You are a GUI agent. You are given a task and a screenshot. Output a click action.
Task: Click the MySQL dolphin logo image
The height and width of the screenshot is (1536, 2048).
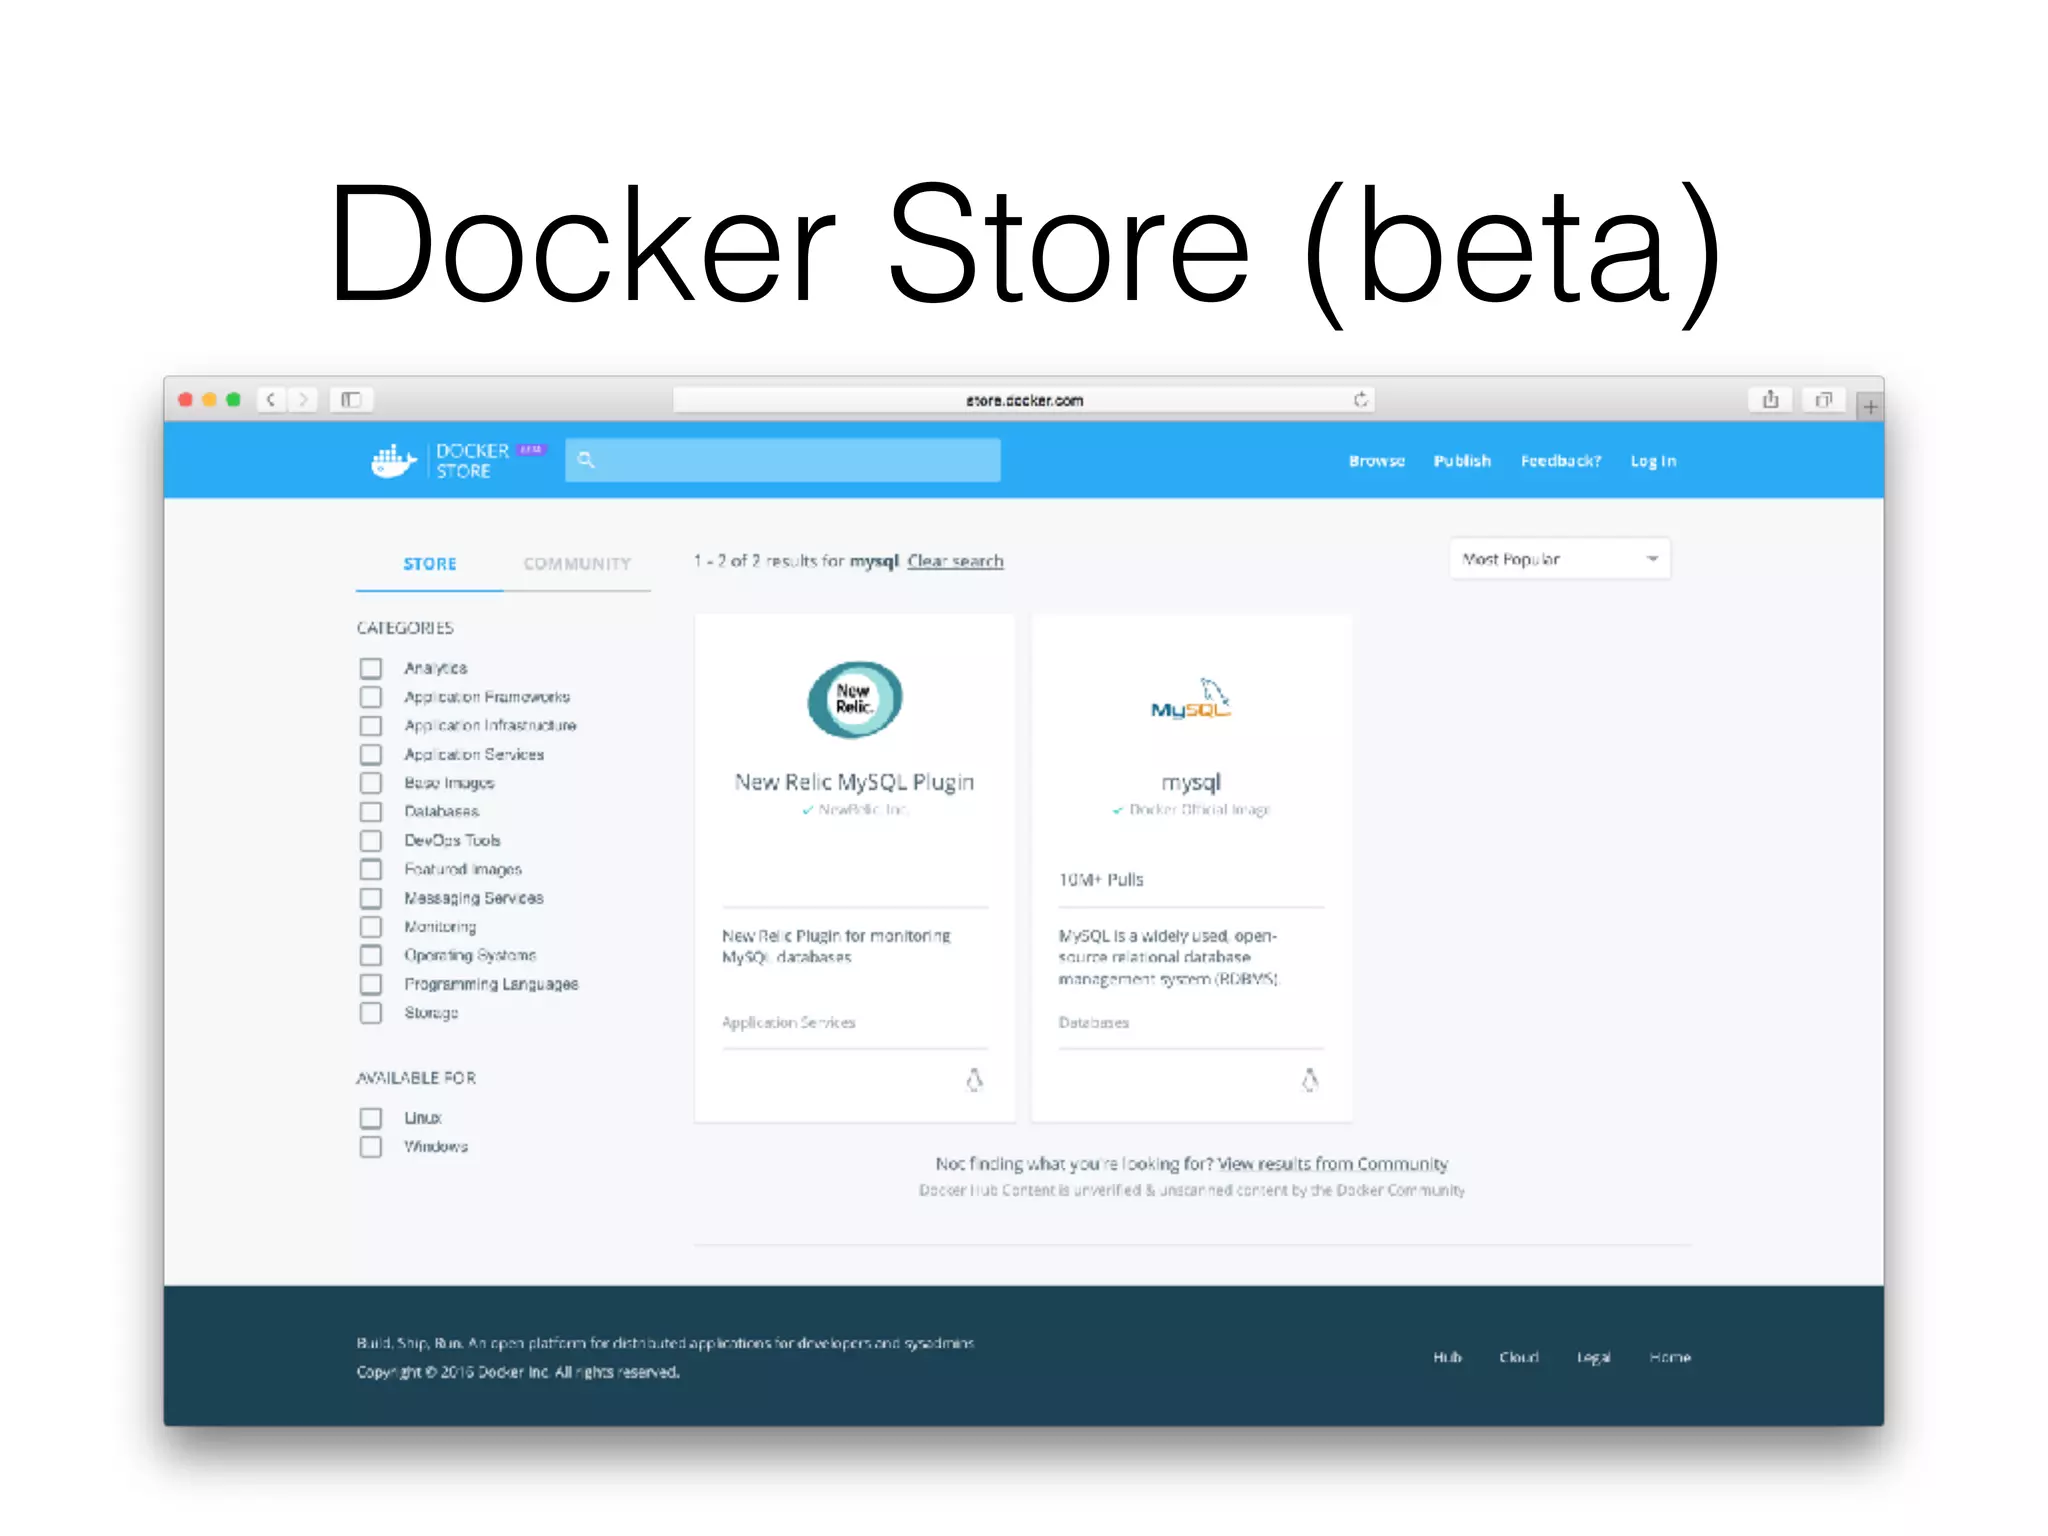pos(1190,699)
